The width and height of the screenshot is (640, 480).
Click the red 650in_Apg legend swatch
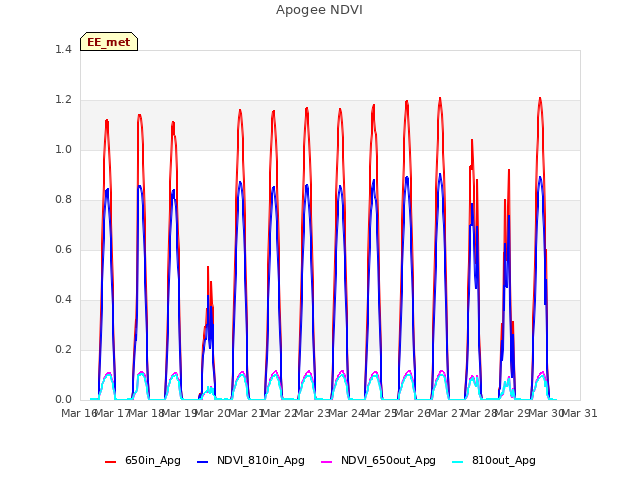110,461
